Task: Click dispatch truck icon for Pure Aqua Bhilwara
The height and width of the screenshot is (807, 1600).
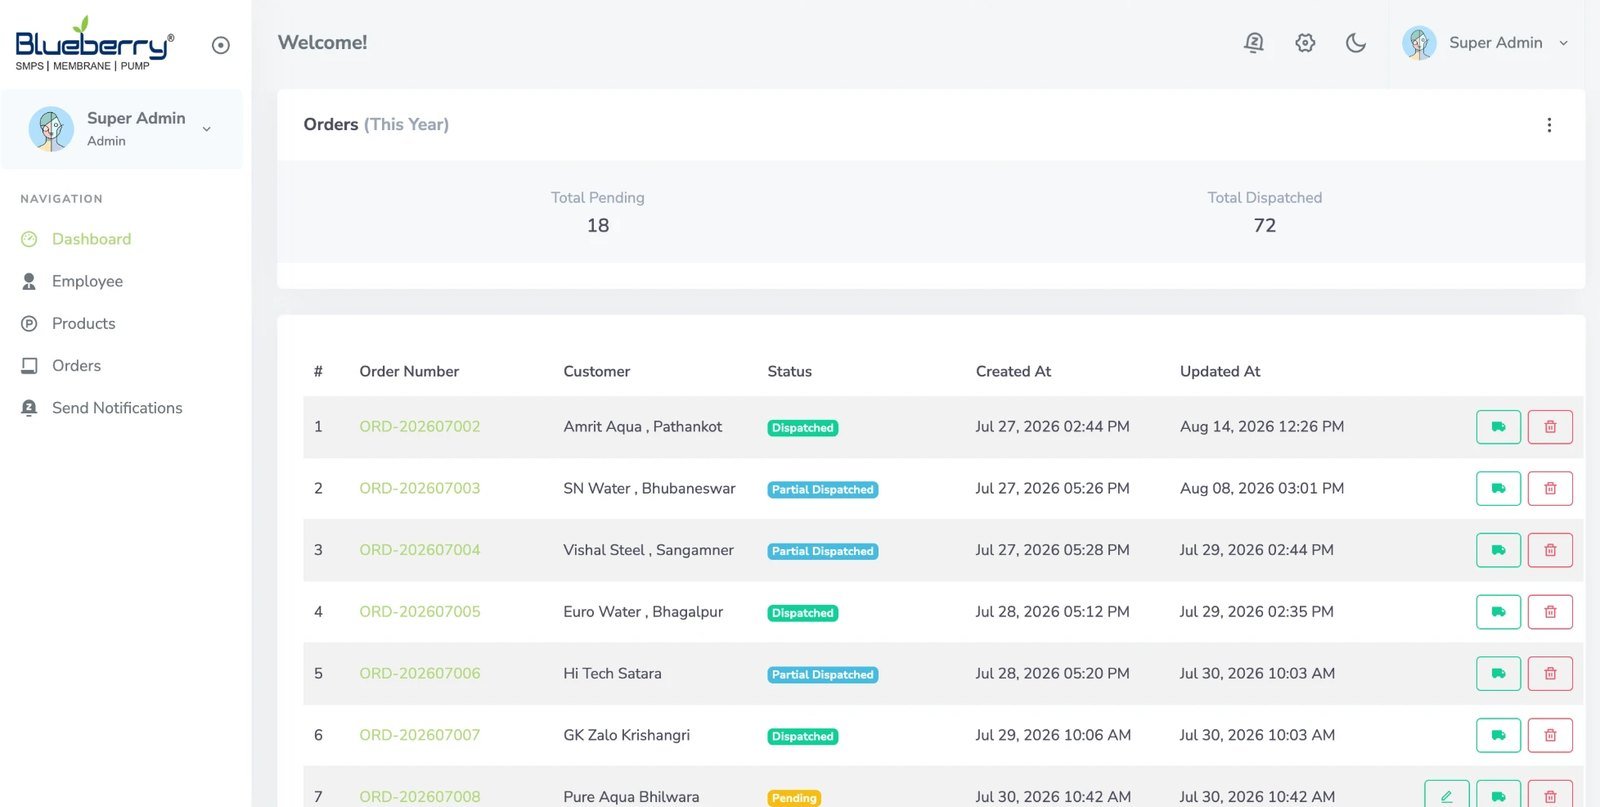Action: (x=1498, y=794)
